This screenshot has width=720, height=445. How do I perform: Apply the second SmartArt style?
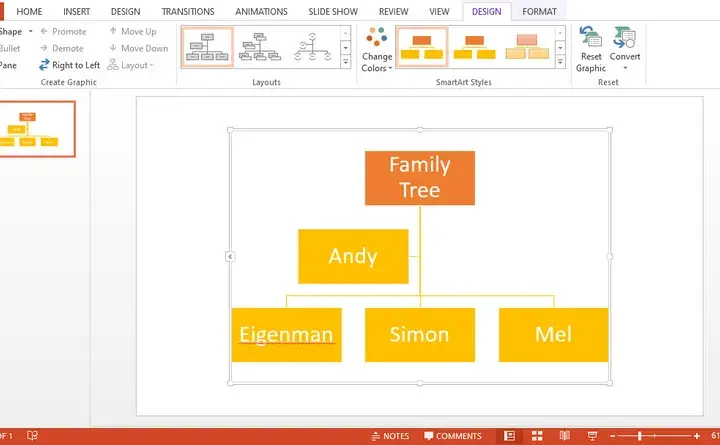(x=474, y=47)
